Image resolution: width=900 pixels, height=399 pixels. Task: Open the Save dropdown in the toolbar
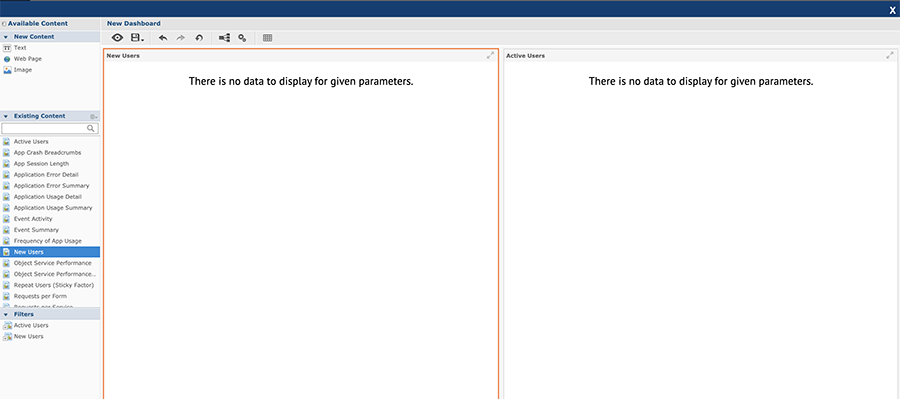137,38
